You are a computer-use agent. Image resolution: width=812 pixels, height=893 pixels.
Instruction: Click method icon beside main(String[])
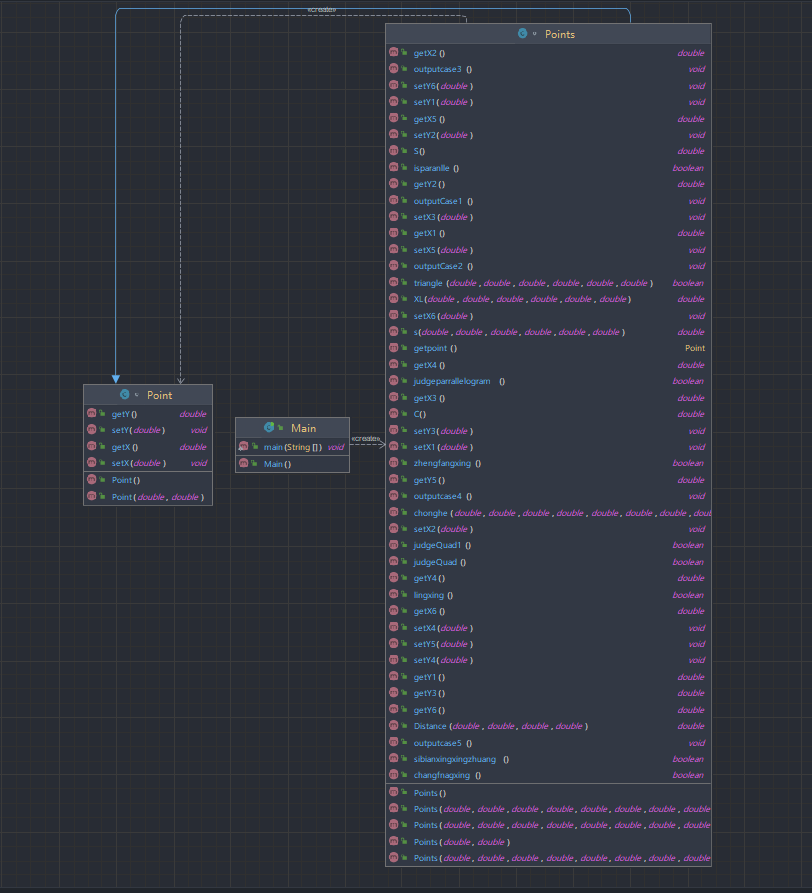tap(244, 446)
